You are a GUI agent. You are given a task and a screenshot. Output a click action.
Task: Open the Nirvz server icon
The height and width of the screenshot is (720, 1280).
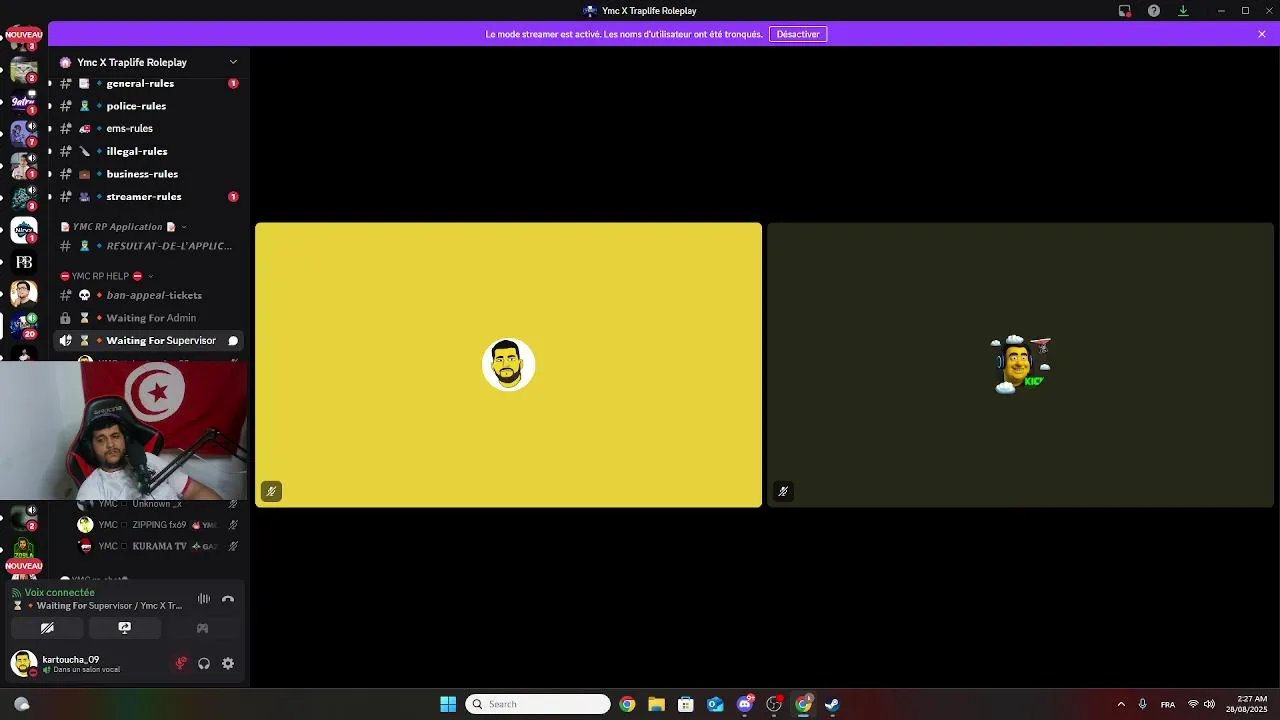click(24, 231)
